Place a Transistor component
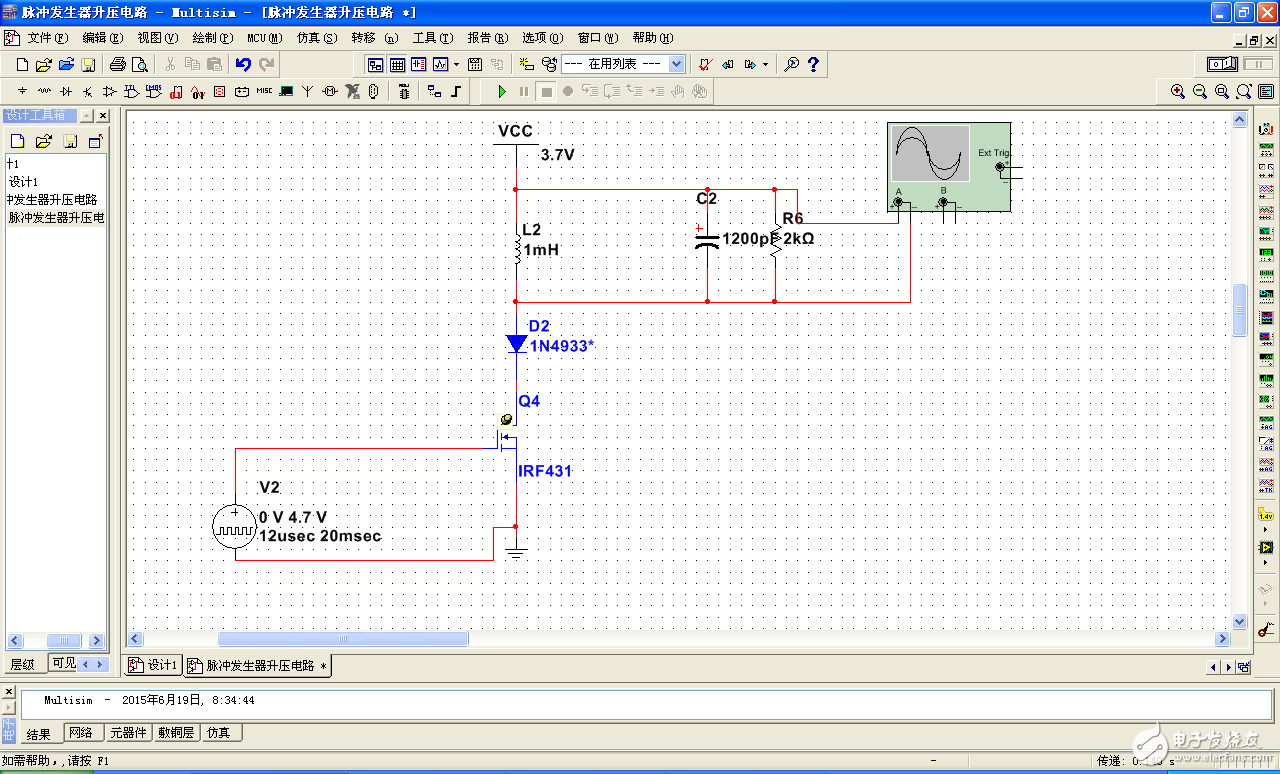 pos(88,91)
